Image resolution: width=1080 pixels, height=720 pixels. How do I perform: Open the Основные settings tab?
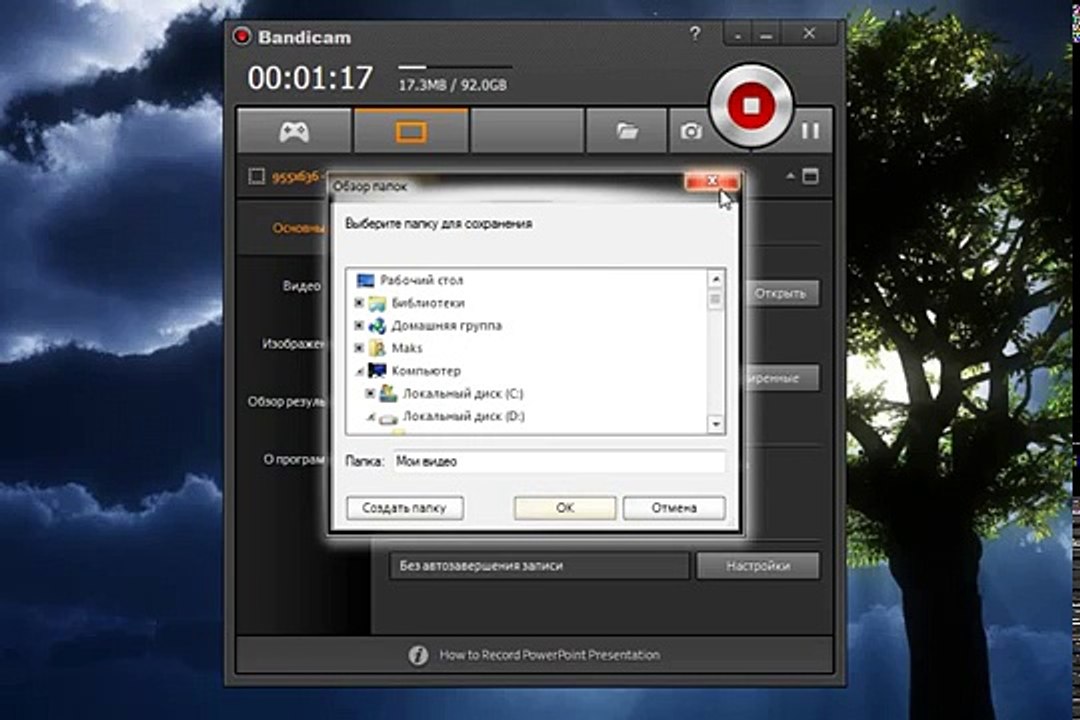tap(300, 228)
